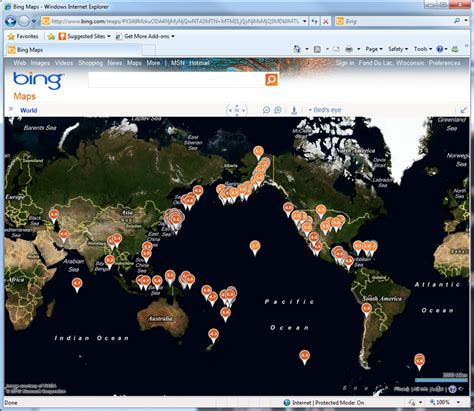Click the browser Back arrow button
The image size is (474, 411).
[x=11, y=21]
